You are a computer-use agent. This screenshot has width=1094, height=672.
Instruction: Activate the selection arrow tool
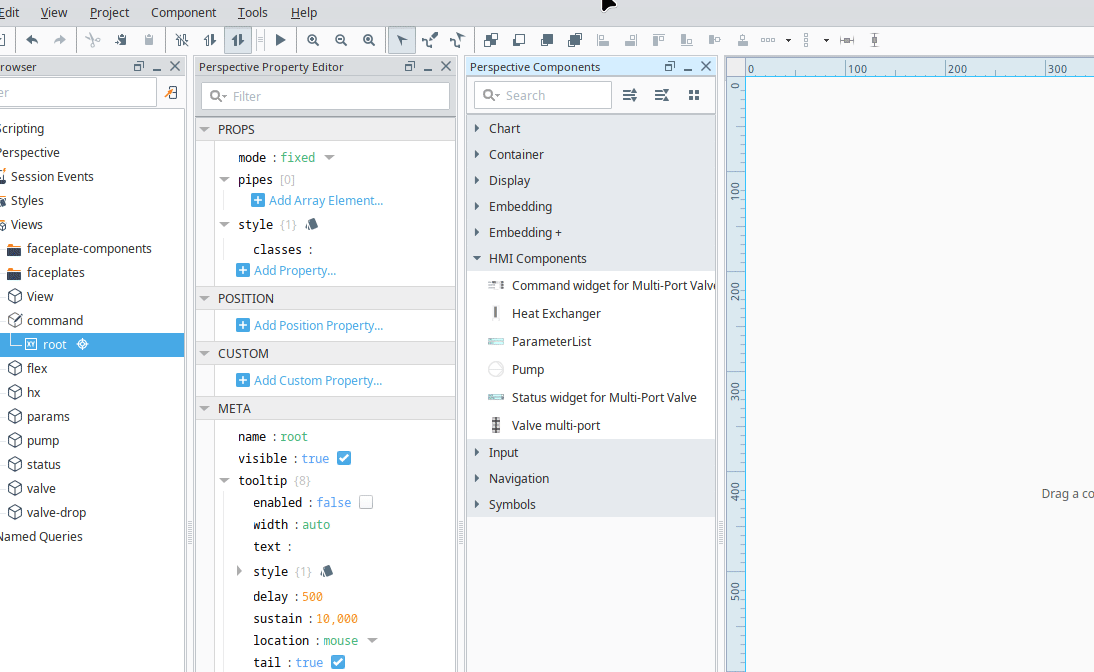402,40
